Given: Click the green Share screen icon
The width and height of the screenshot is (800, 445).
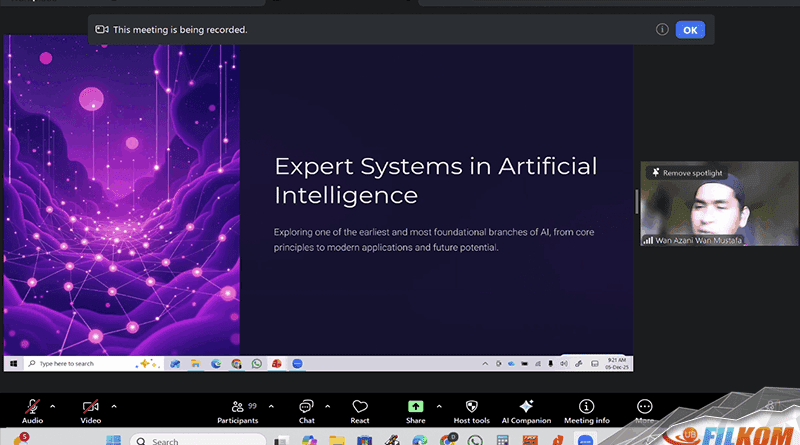Looking at the screenshot, I should 415,406.
